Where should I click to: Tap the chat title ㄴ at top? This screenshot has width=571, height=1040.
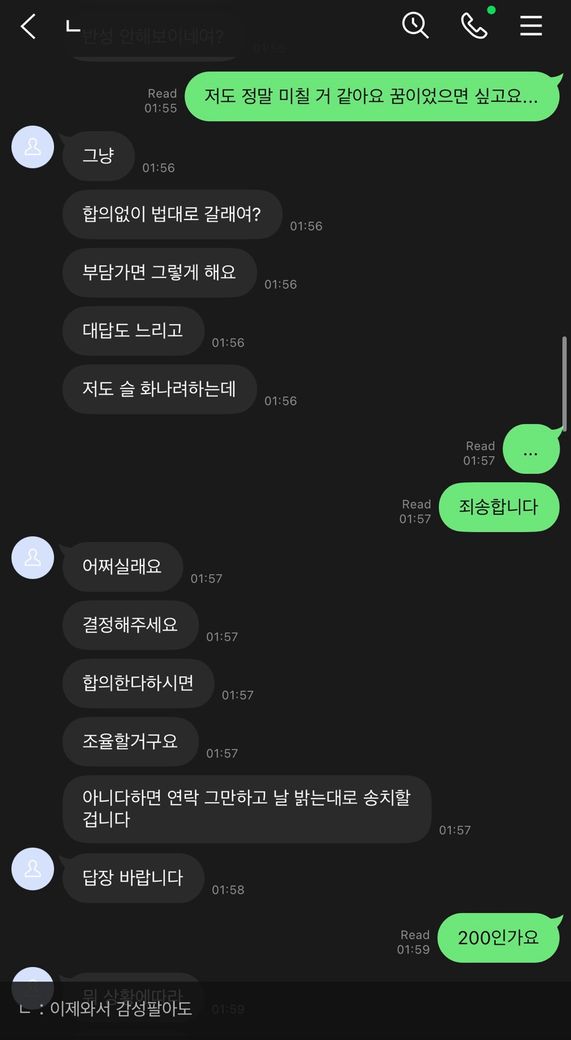[73, 27]
